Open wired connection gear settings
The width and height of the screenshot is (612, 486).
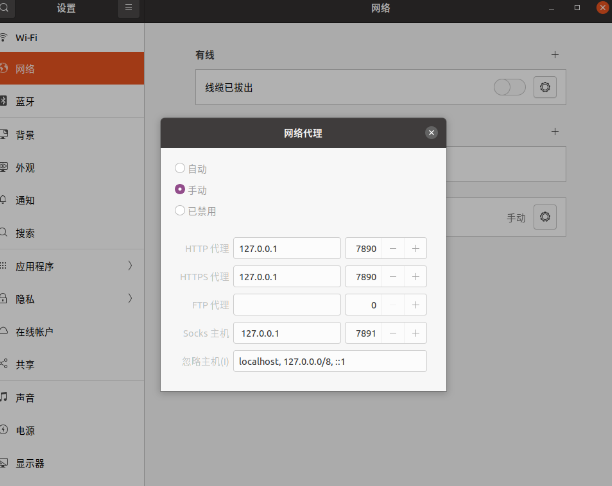click(544, 87)
